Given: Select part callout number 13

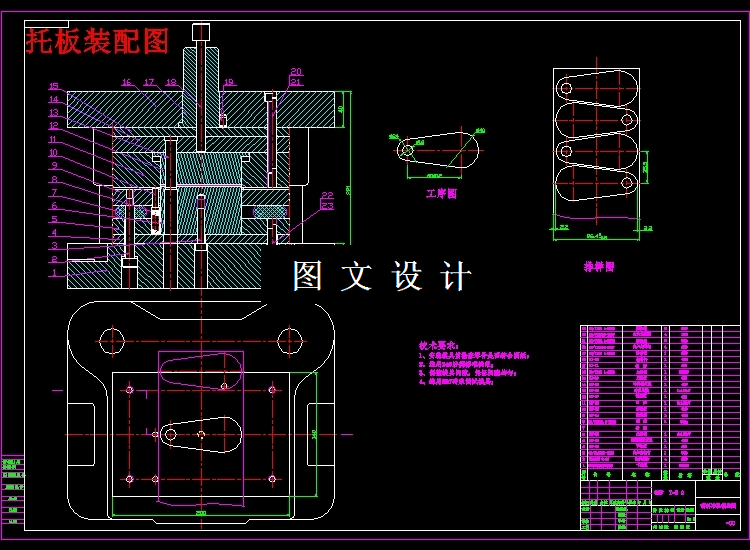Looking at the screenshot, I should click(54, 112).
